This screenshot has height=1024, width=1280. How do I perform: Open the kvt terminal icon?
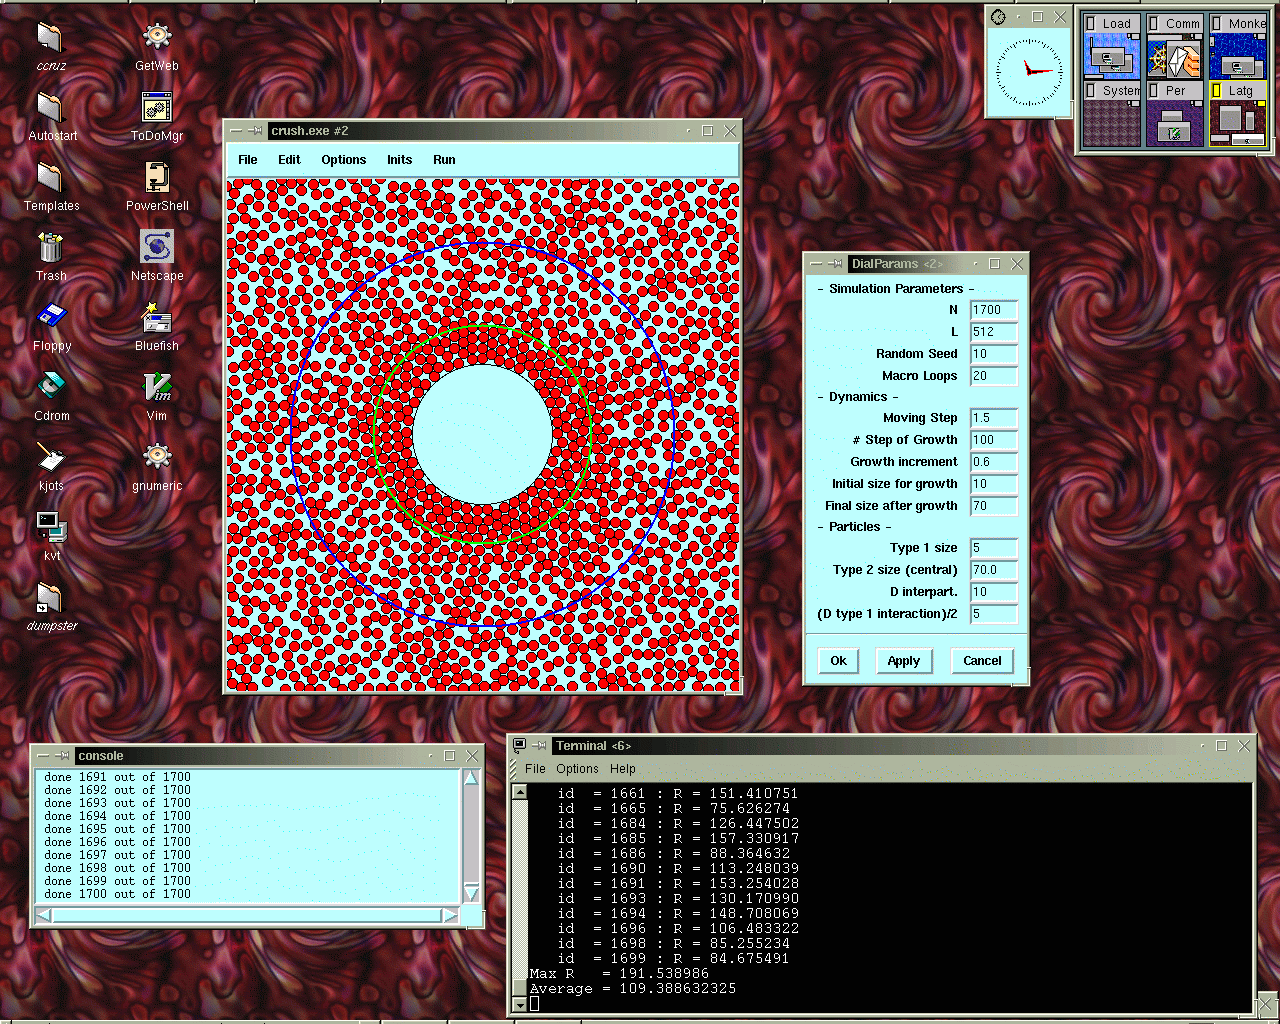pos(50,527)
